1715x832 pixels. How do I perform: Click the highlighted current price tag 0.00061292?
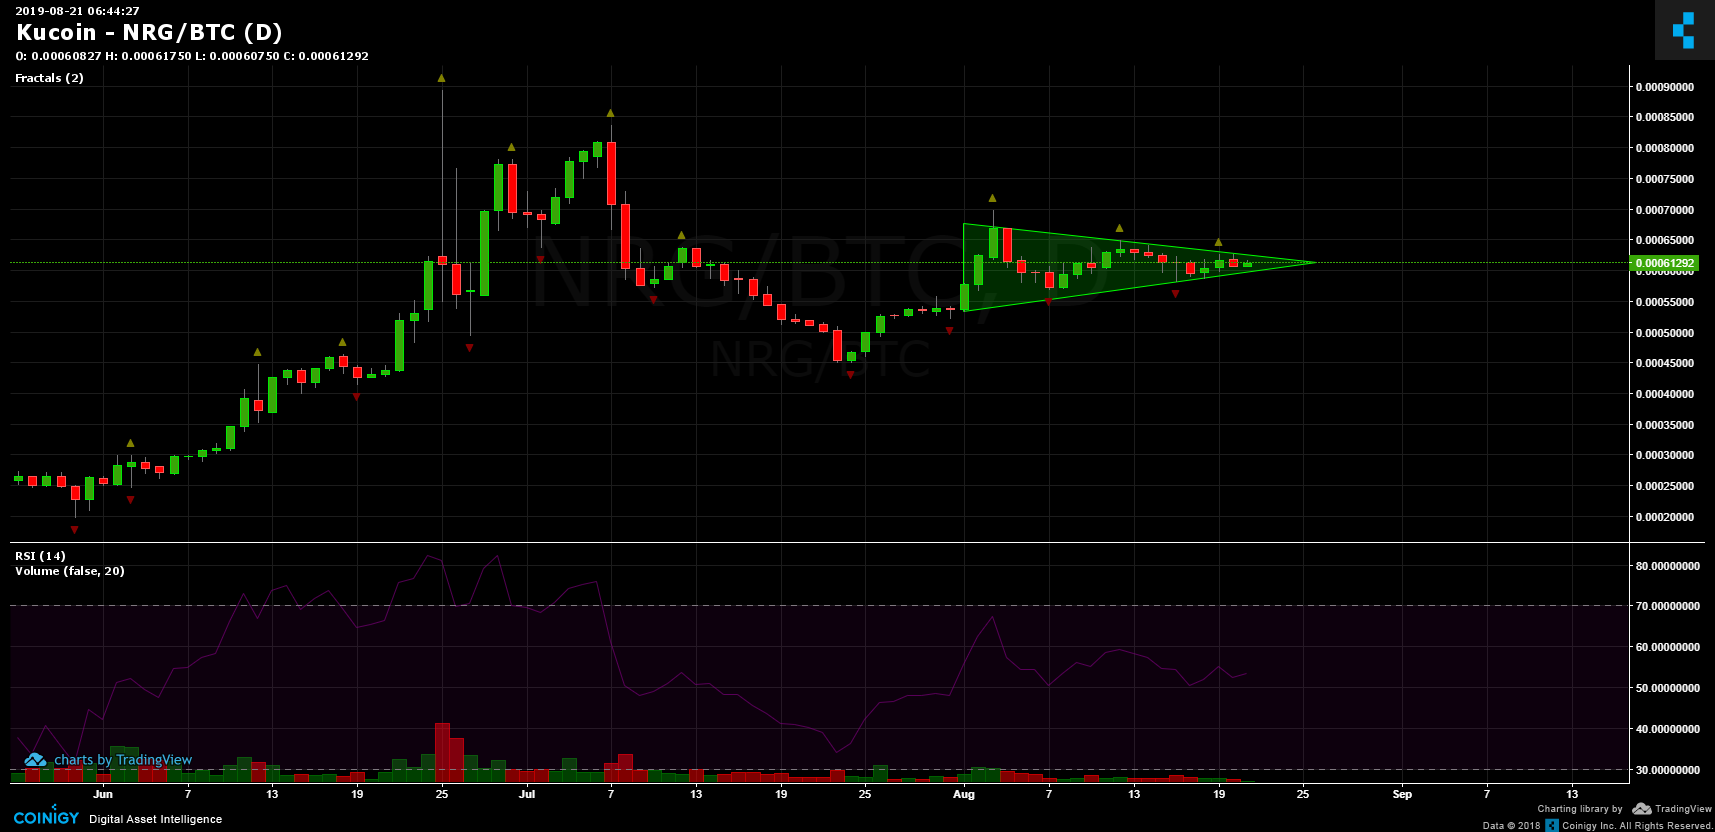pyautogui.click(x=1664, y=264)
